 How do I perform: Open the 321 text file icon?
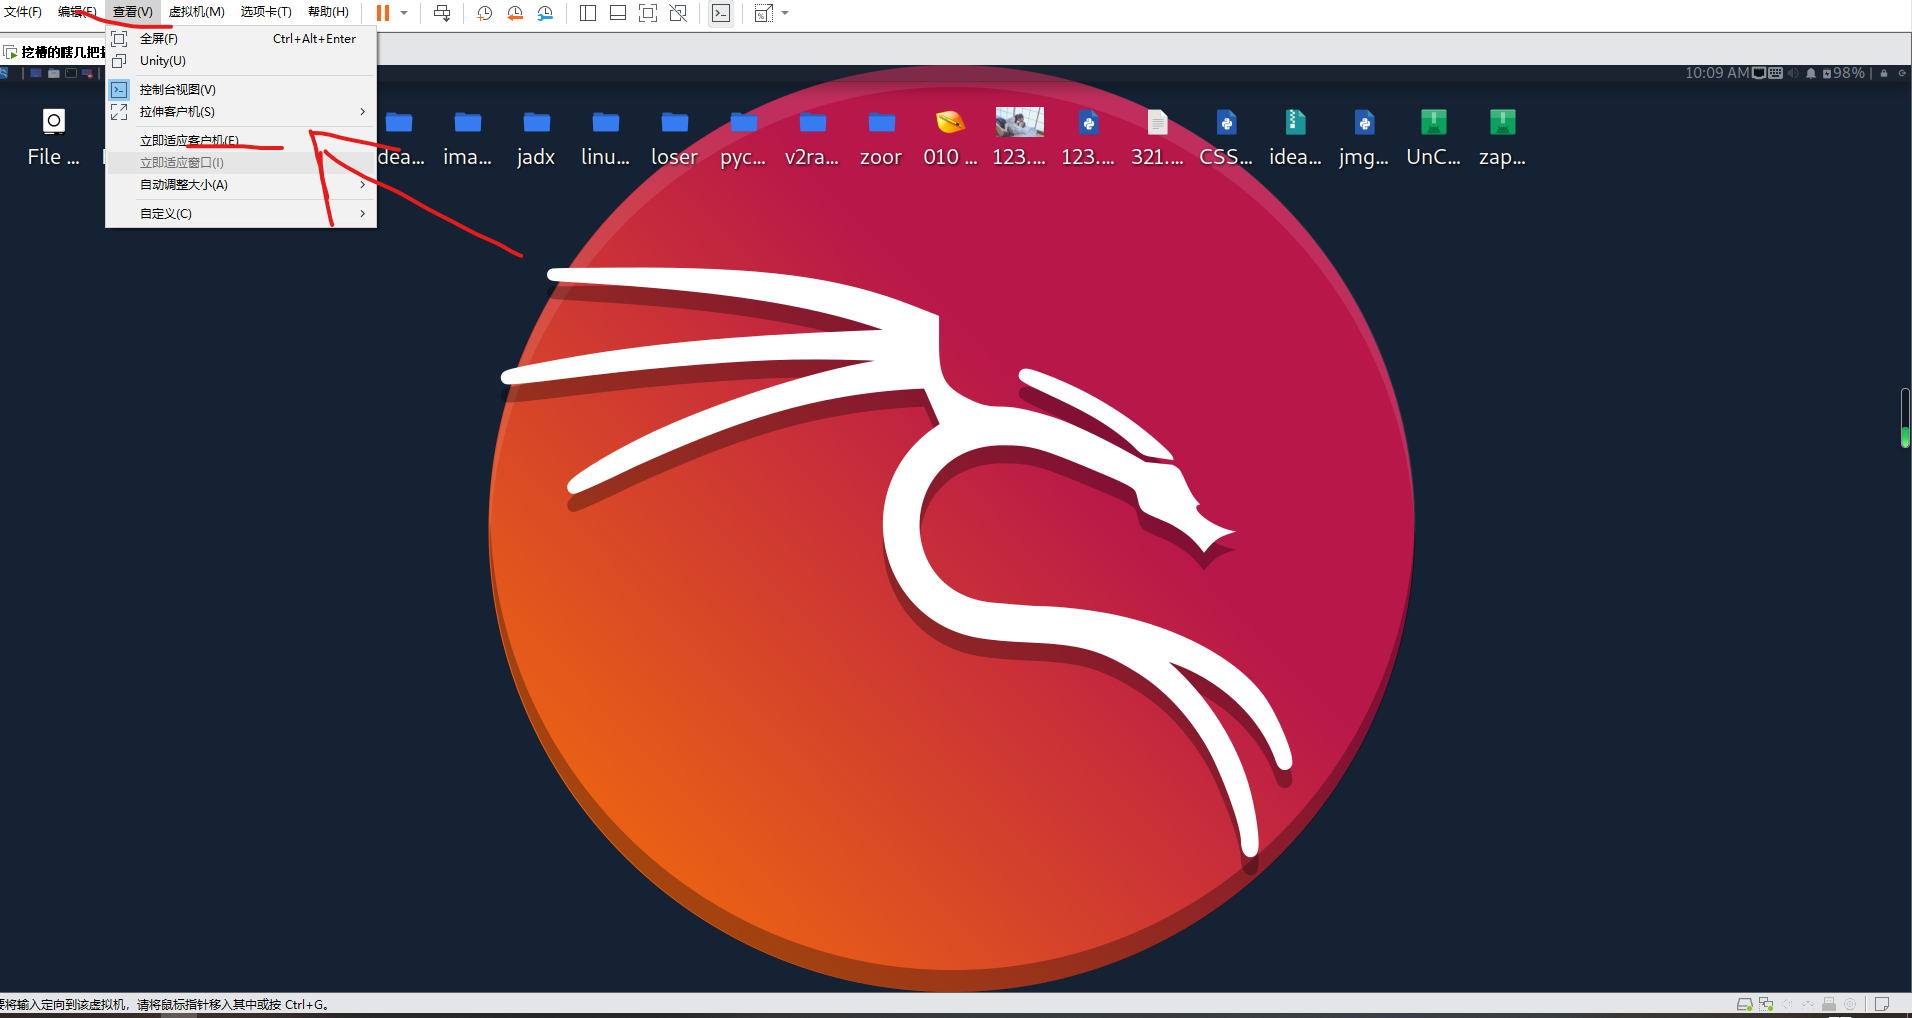(x=1157, y=137)
